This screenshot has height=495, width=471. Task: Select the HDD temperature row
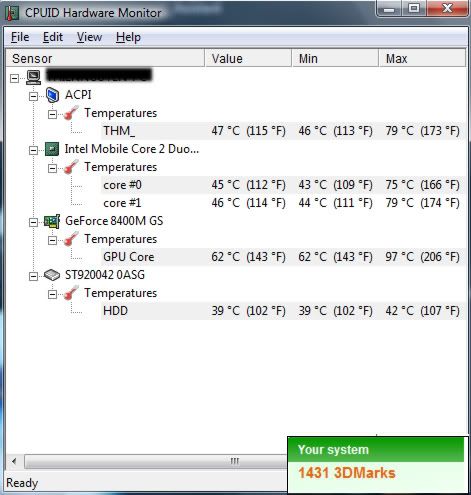[x=283, y=311]
